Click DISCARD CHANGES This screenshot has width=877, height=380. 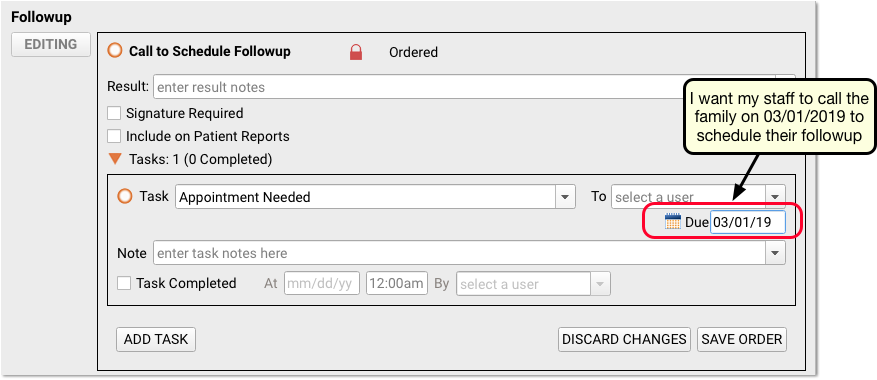[624, 339]
